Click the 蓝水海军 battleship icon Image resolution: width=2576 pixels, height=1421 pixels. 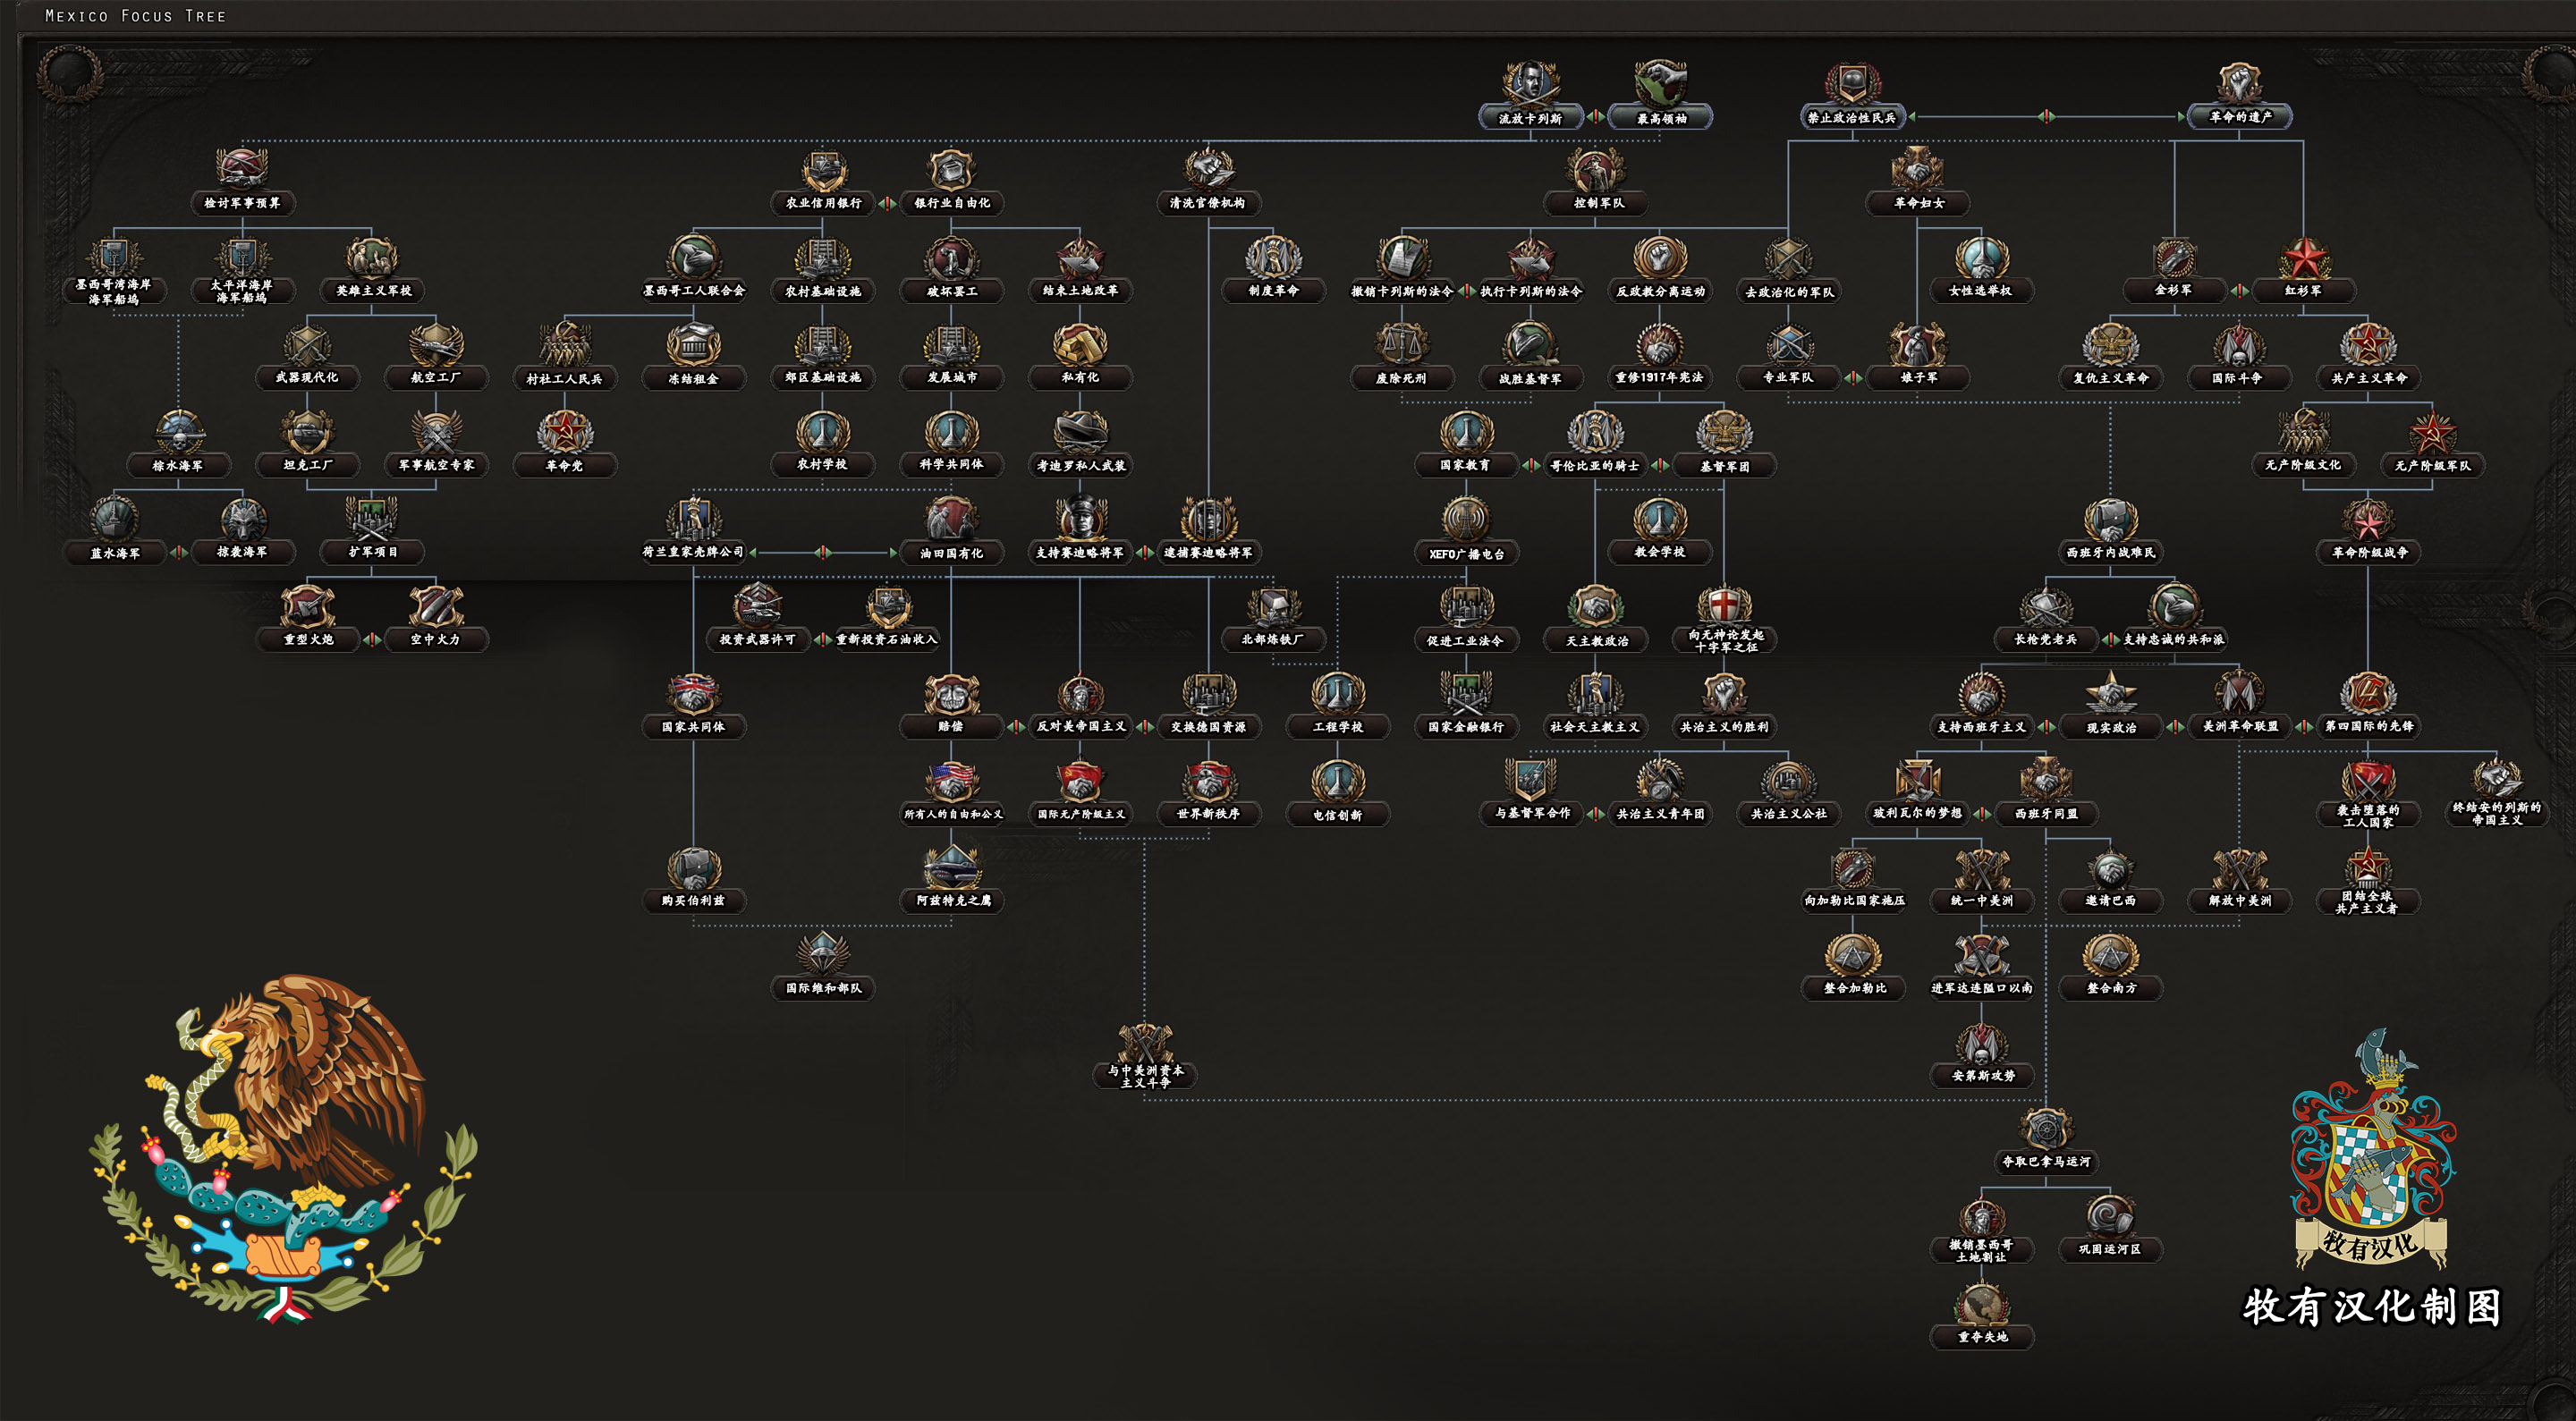tap(114, 518)
